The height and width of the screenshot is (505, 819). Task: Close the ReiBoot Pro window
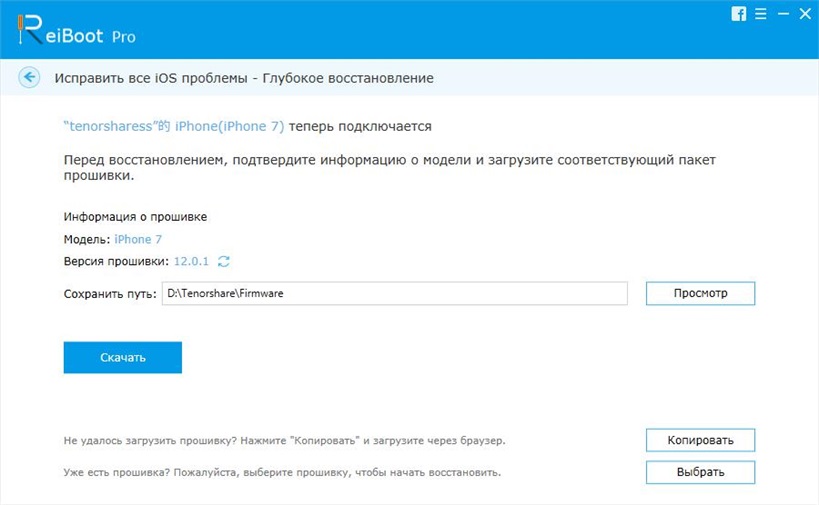[x=805, y=14]
